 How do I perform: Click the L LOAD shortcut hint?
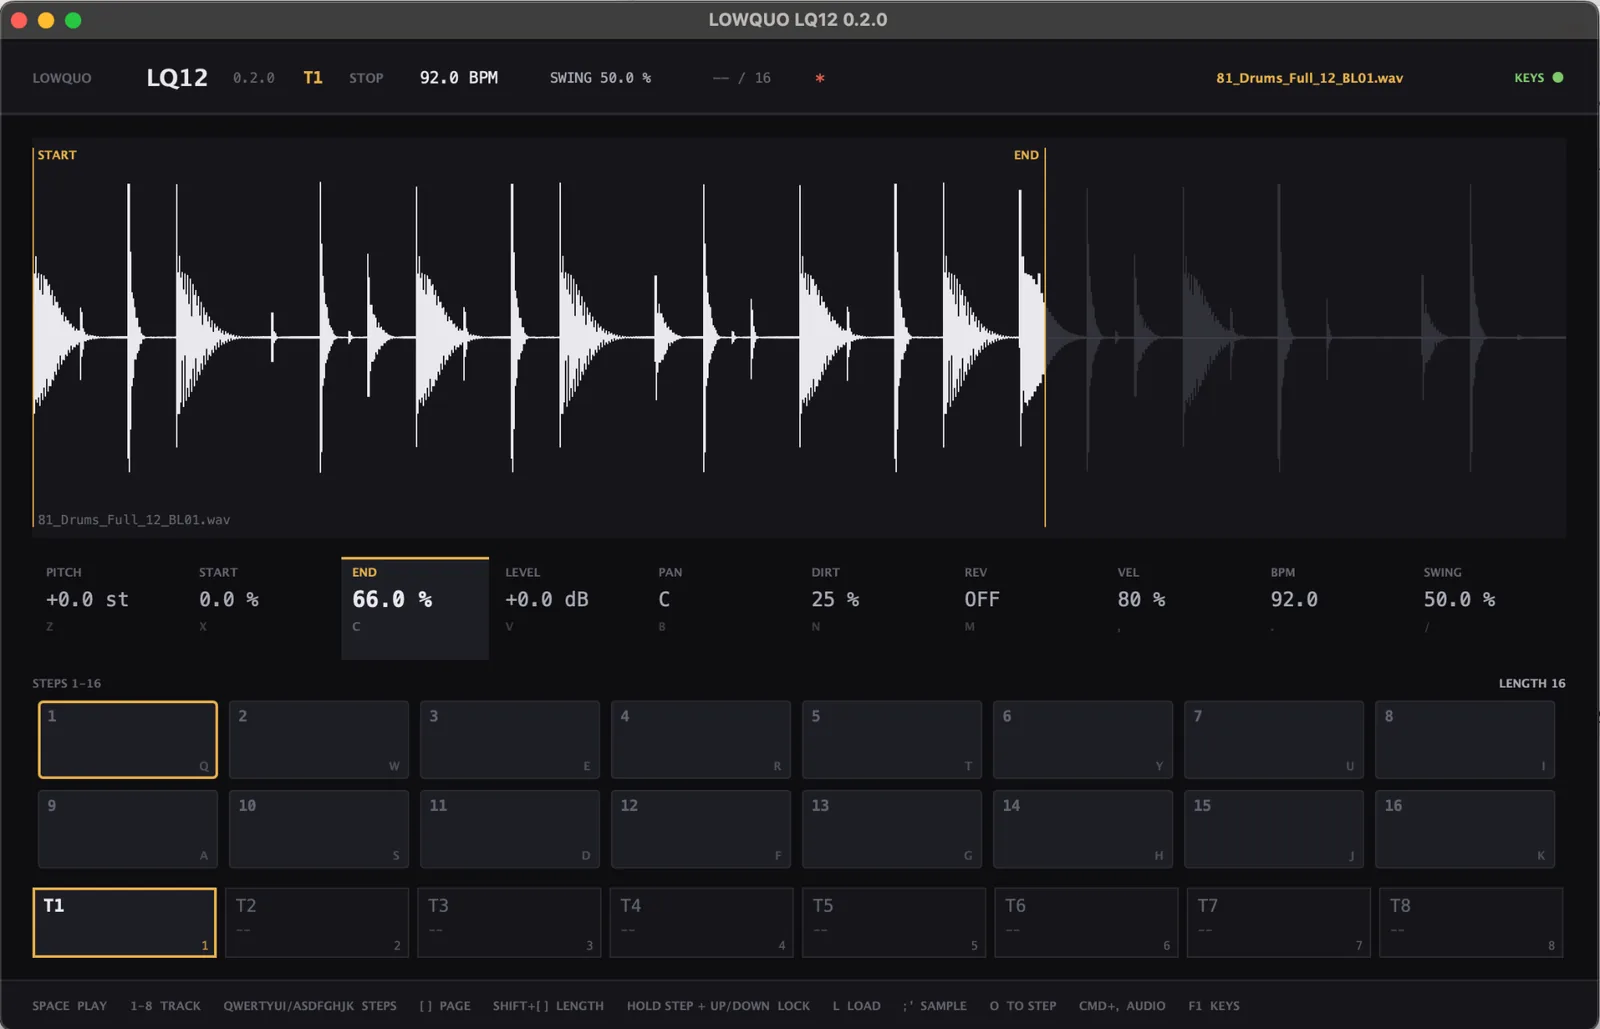click(856, 1006)
